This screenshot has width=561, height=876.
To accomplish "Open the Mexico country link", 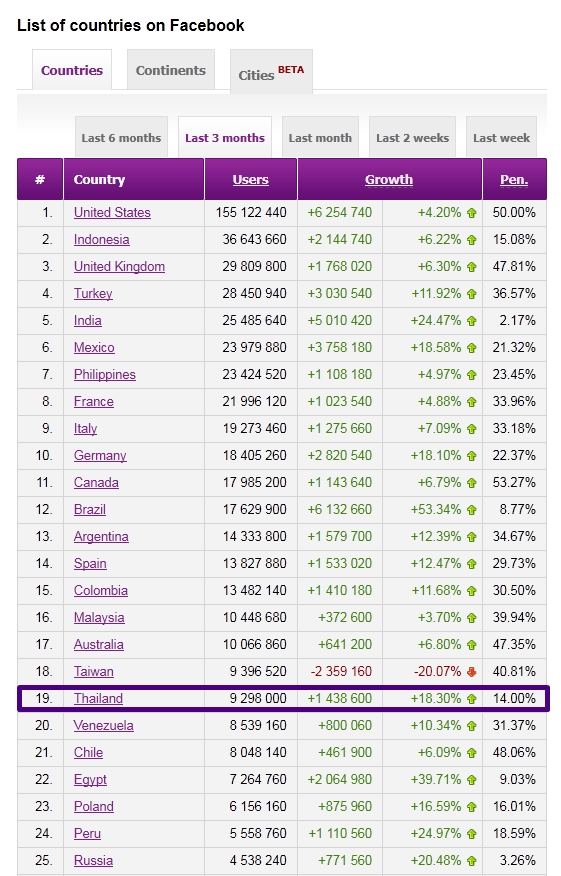I will pos(94,347).
